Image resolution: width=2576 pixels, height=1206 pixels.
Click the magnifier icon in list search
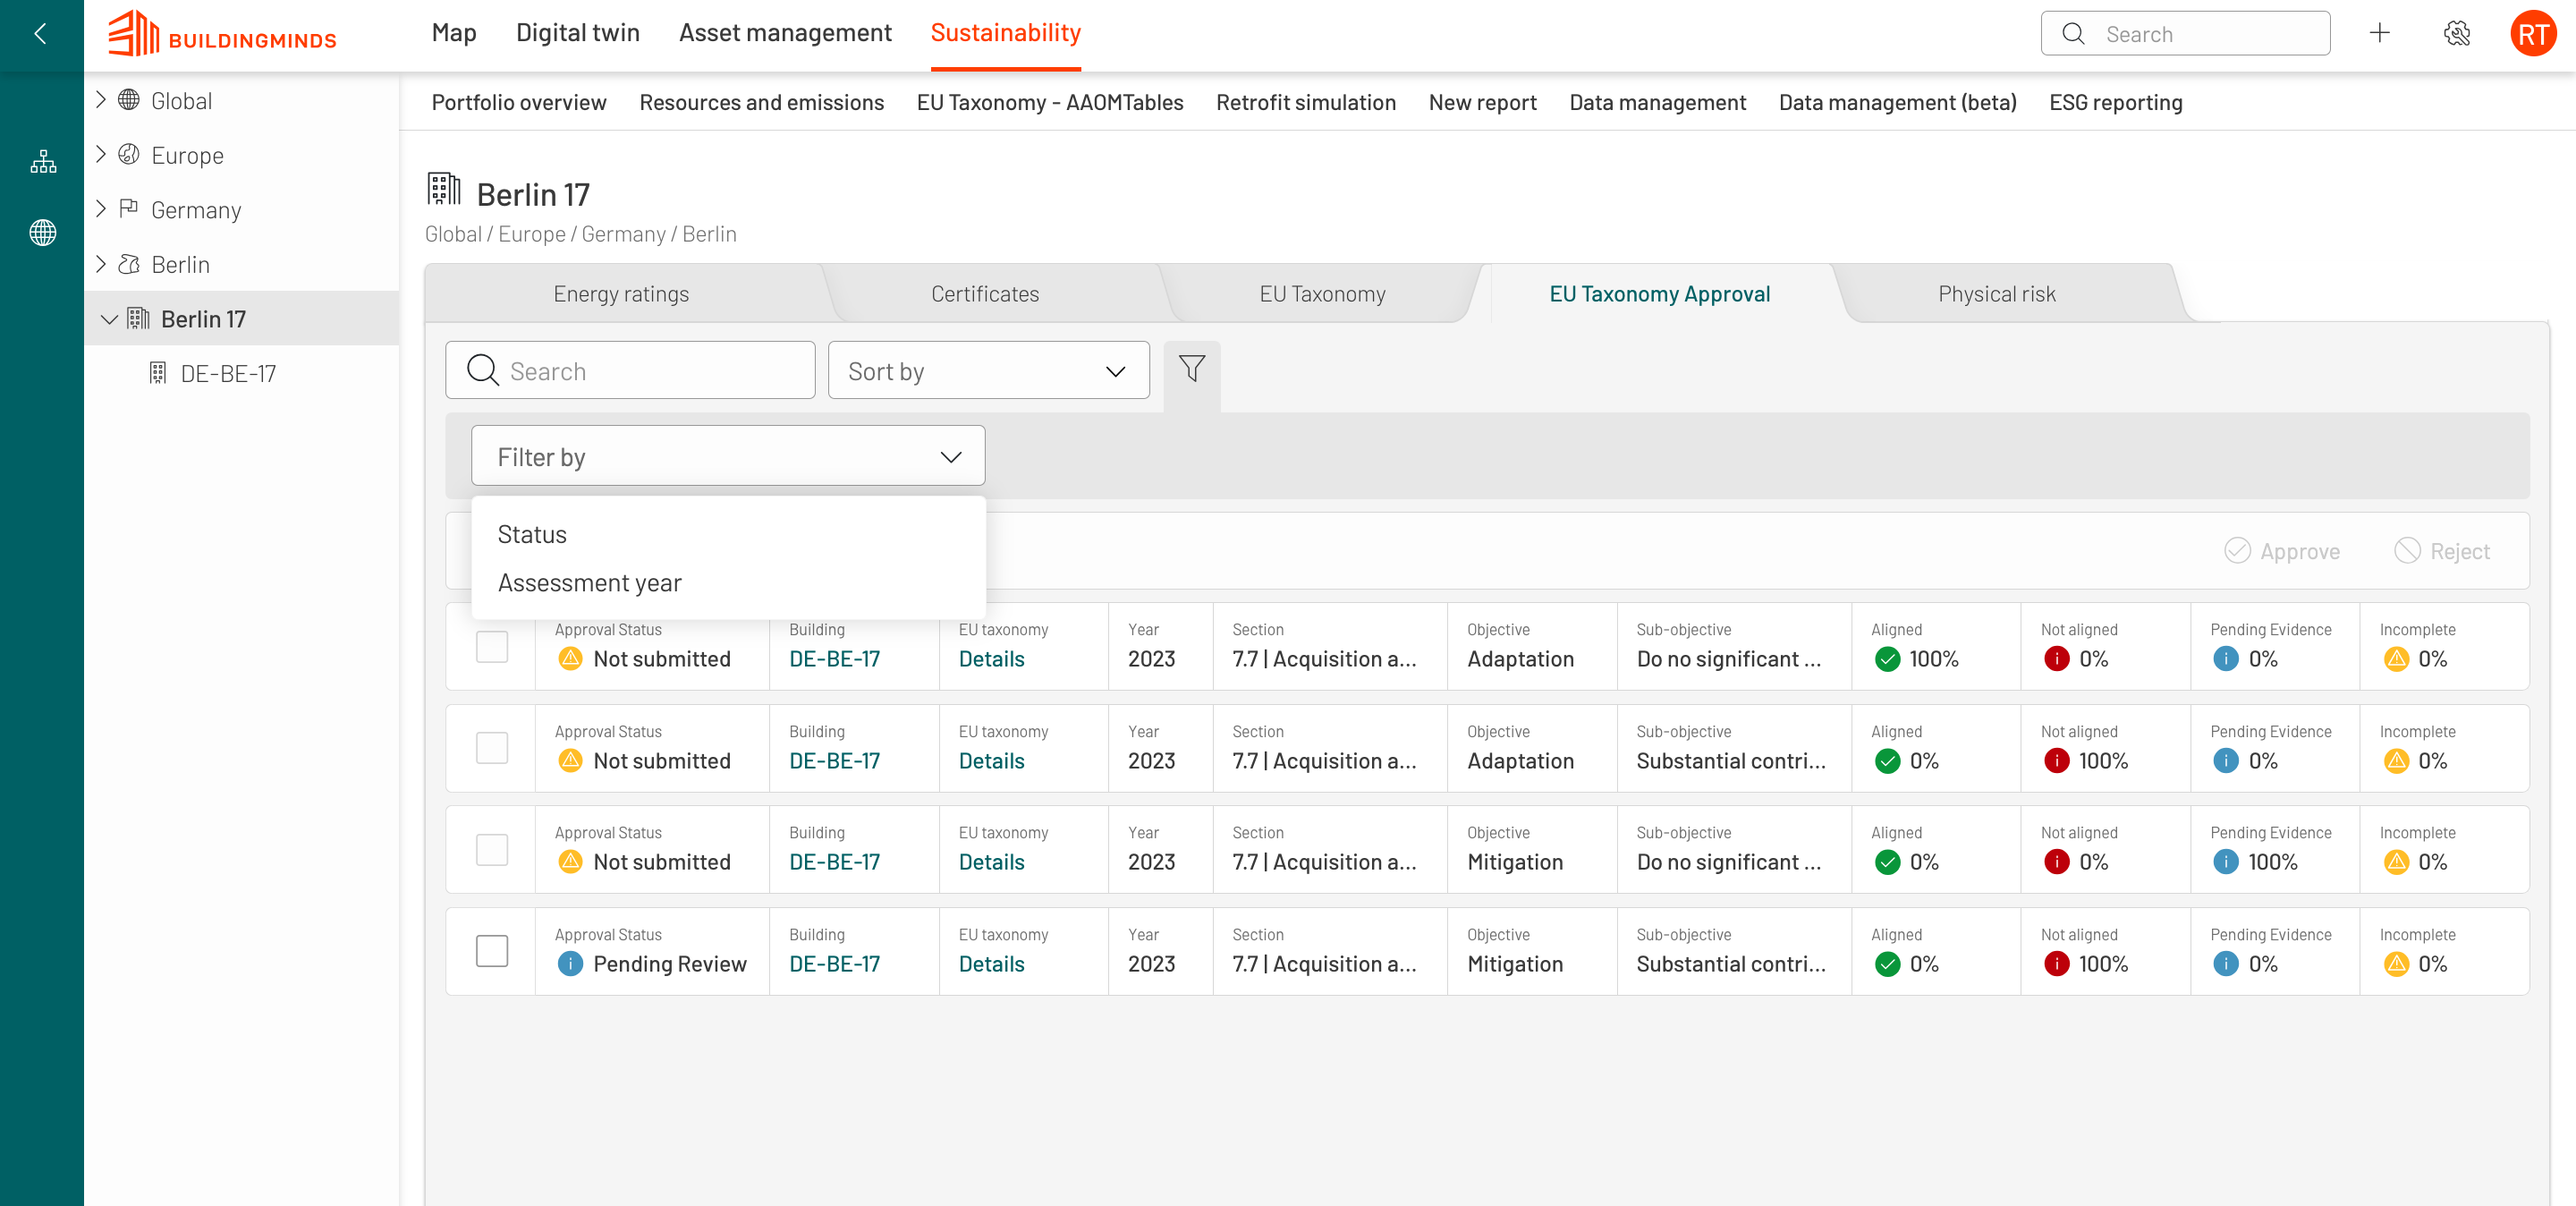click(483, 370)
